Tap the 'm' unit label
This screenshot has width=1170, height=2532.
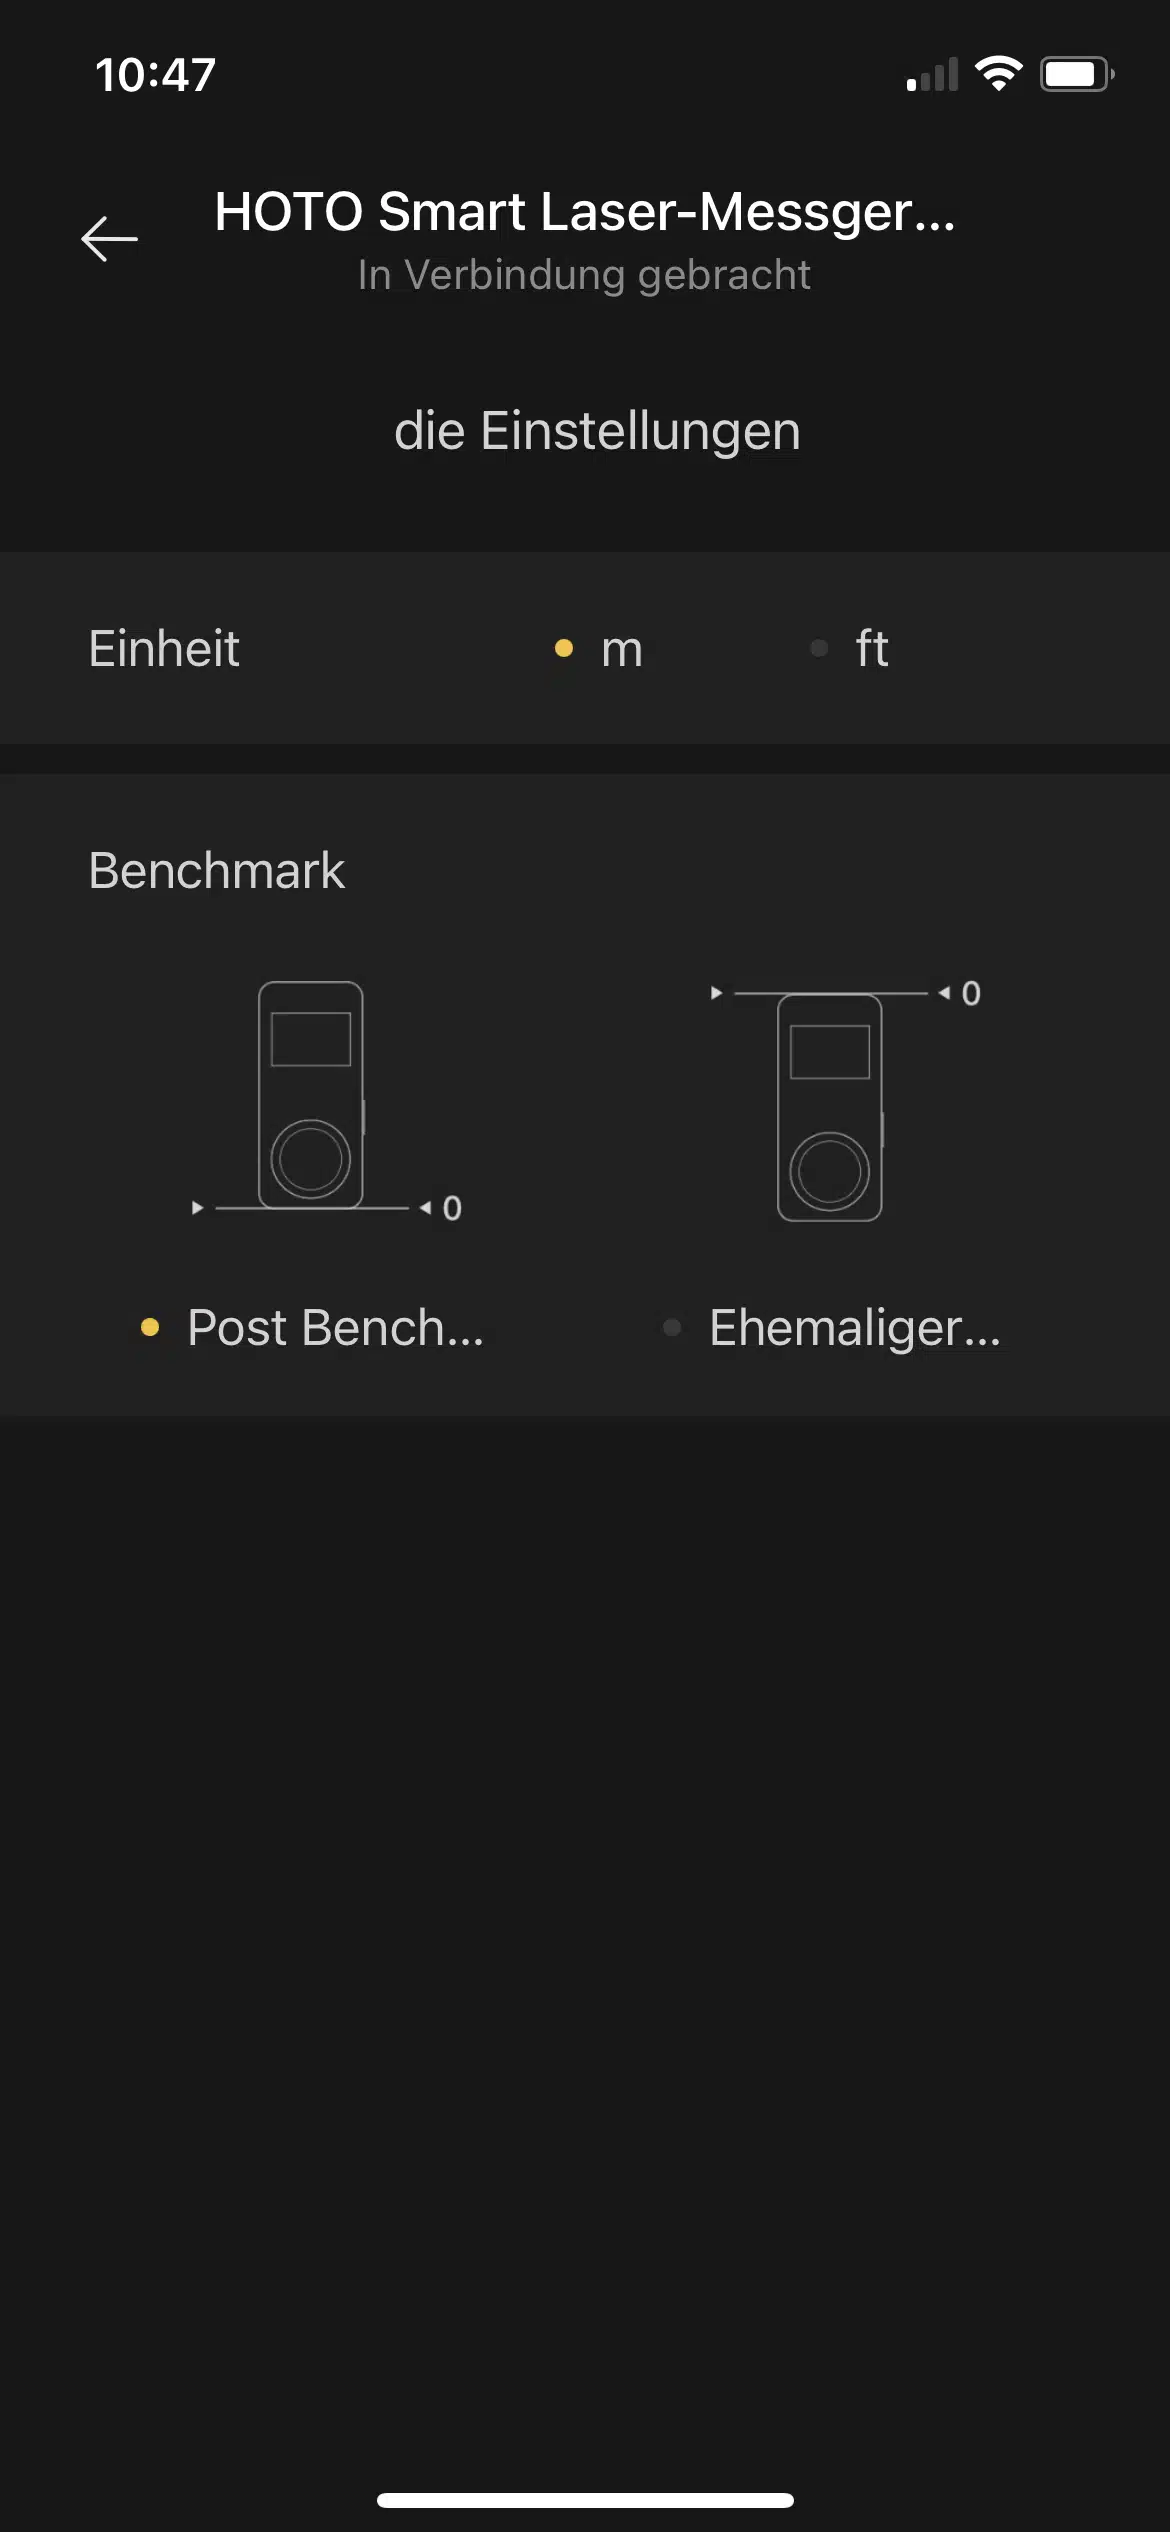coord(621,650)
